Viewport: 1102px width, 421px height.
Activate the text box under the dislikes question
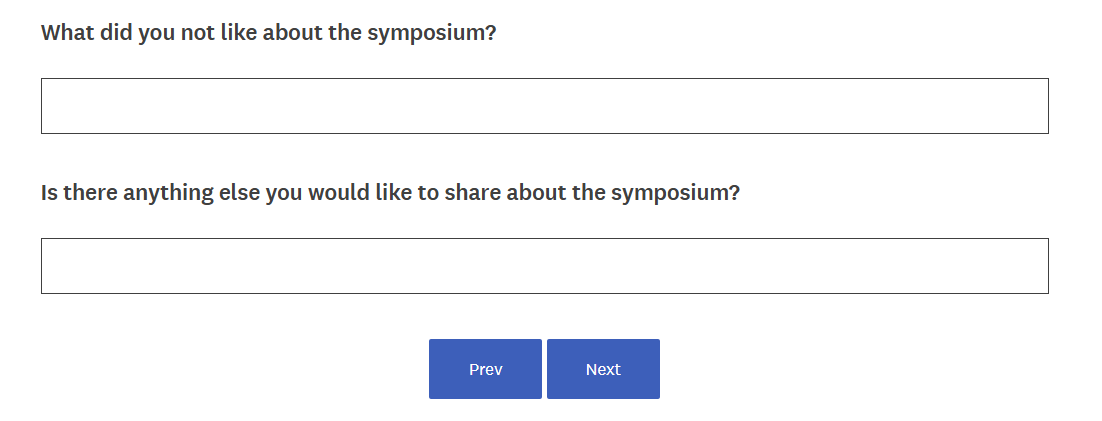(x=544, y=106)
